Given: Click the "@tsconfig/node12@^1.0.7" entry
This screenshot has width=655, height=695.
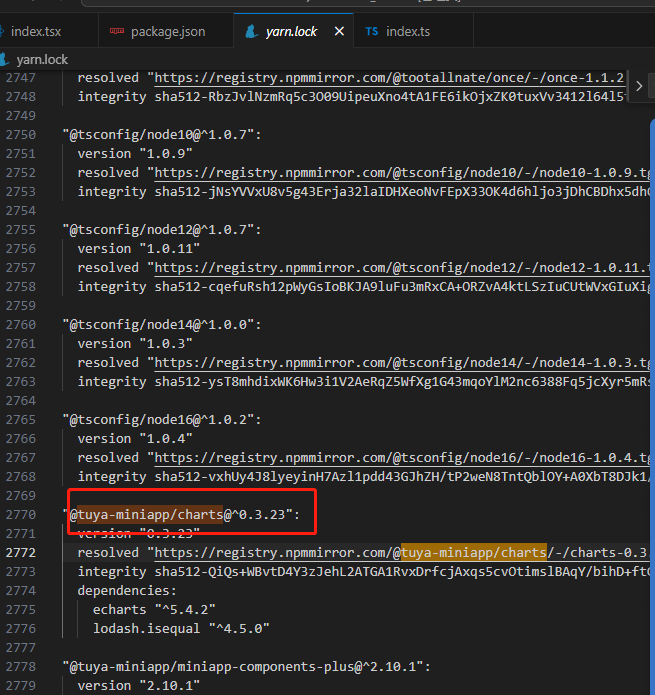Looking at the screenshot, I should pos(162,230).
